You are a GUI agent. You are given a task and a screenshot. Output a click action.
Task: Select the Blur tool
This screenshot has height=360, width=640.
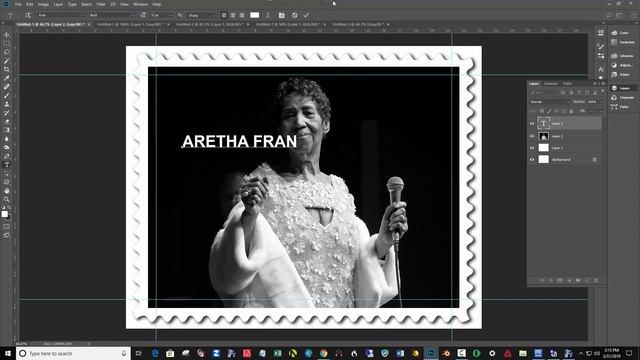(x=7, y=139)
